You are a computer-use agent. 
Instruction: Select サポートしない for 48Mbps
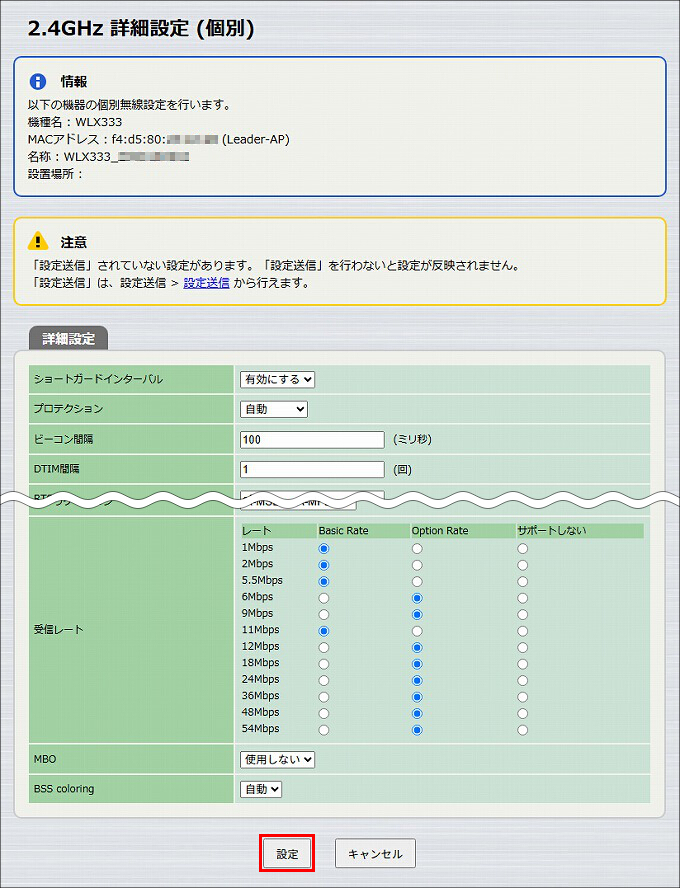click(x=523, y=713)
